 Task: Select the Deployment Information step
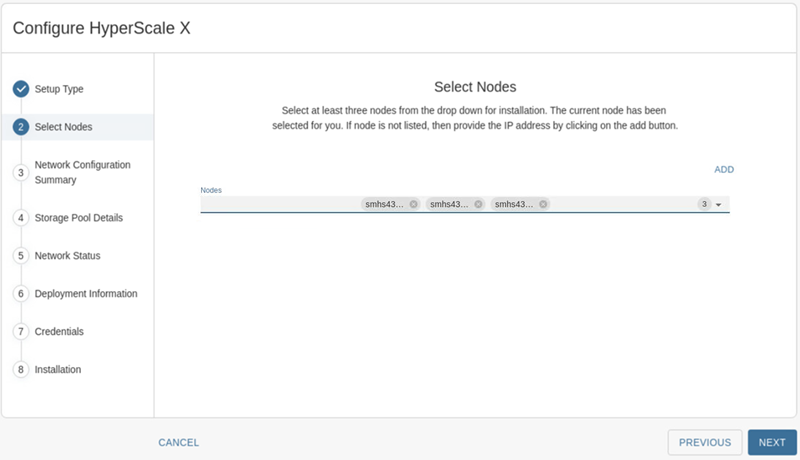coord(86,293)
